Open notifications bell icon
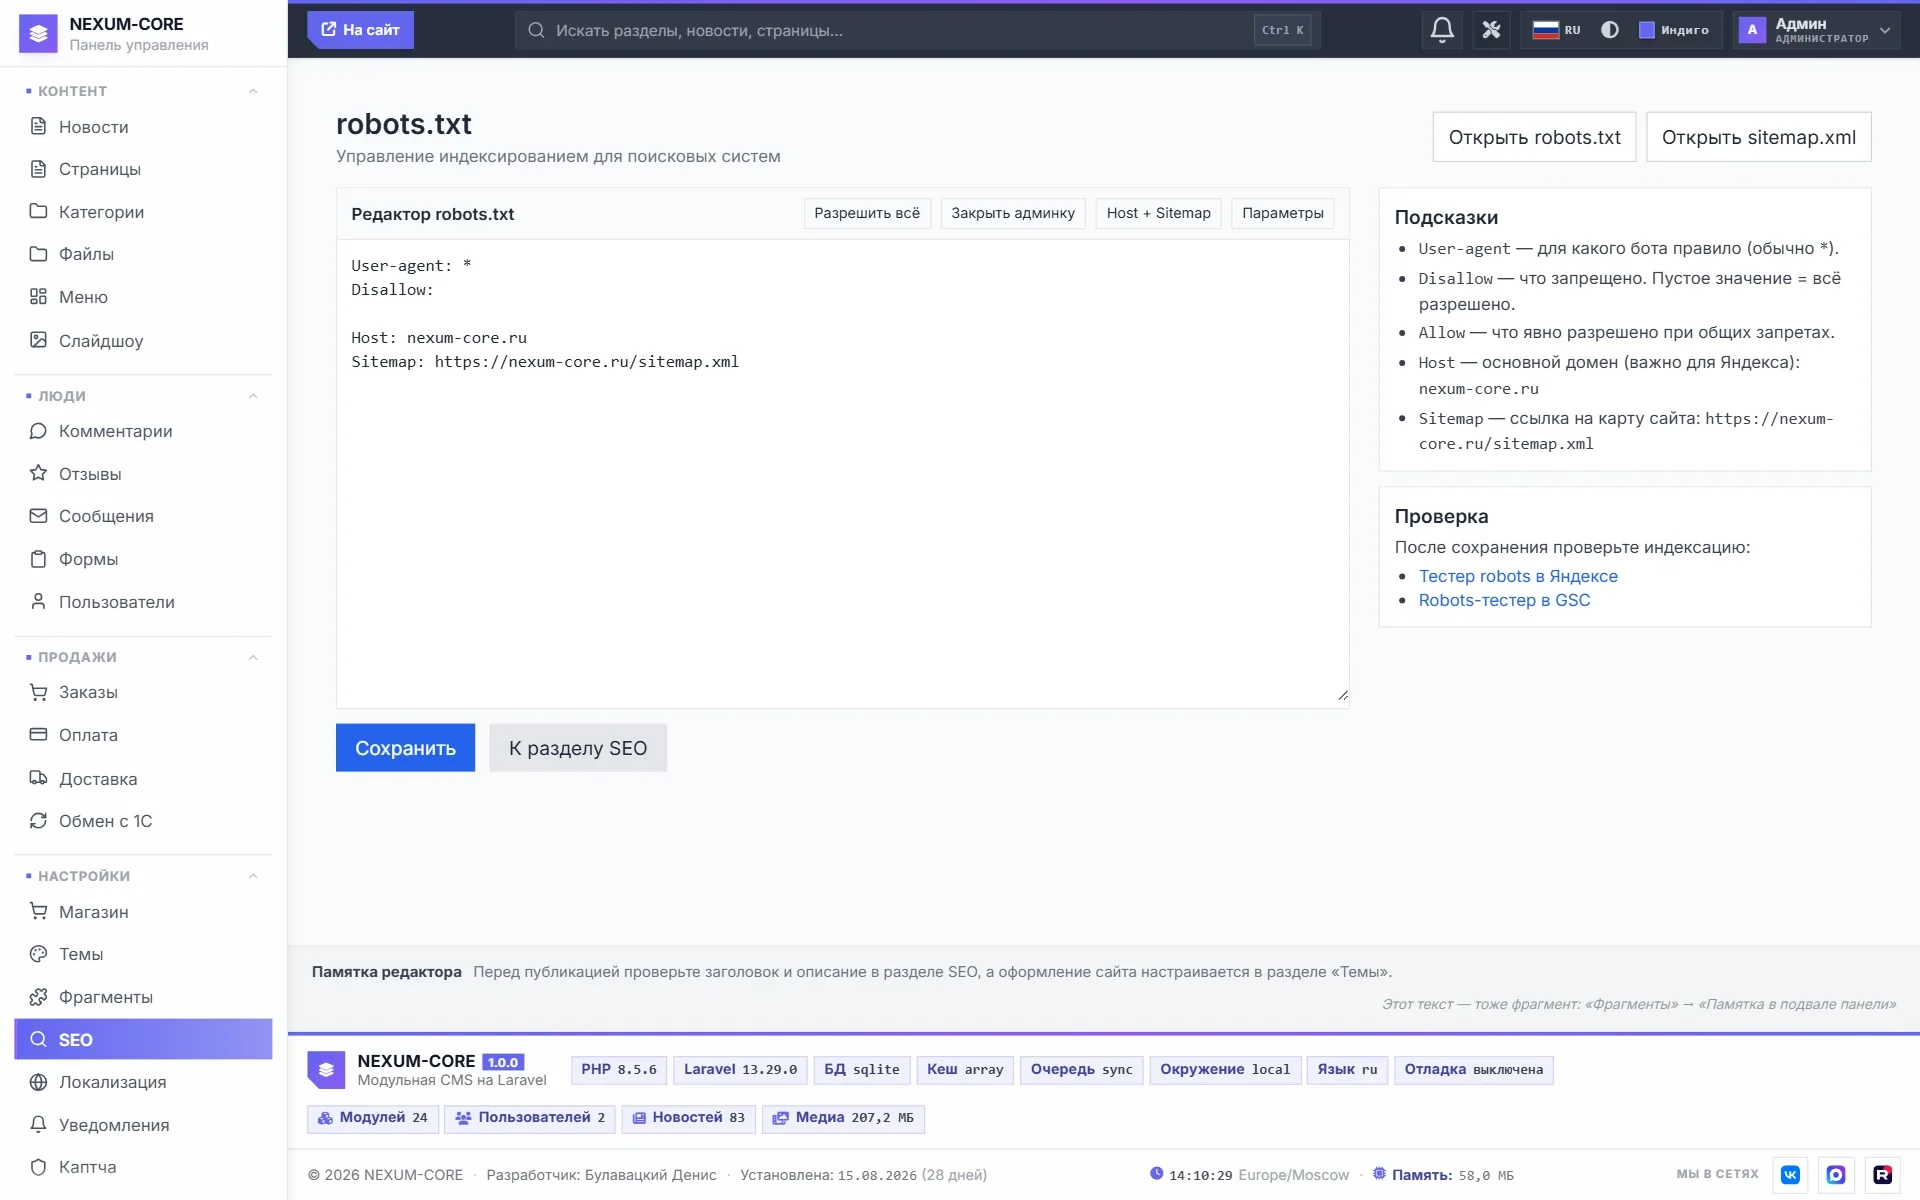The height and width of the screenshot is (1200, 1920). point(1441,30)
